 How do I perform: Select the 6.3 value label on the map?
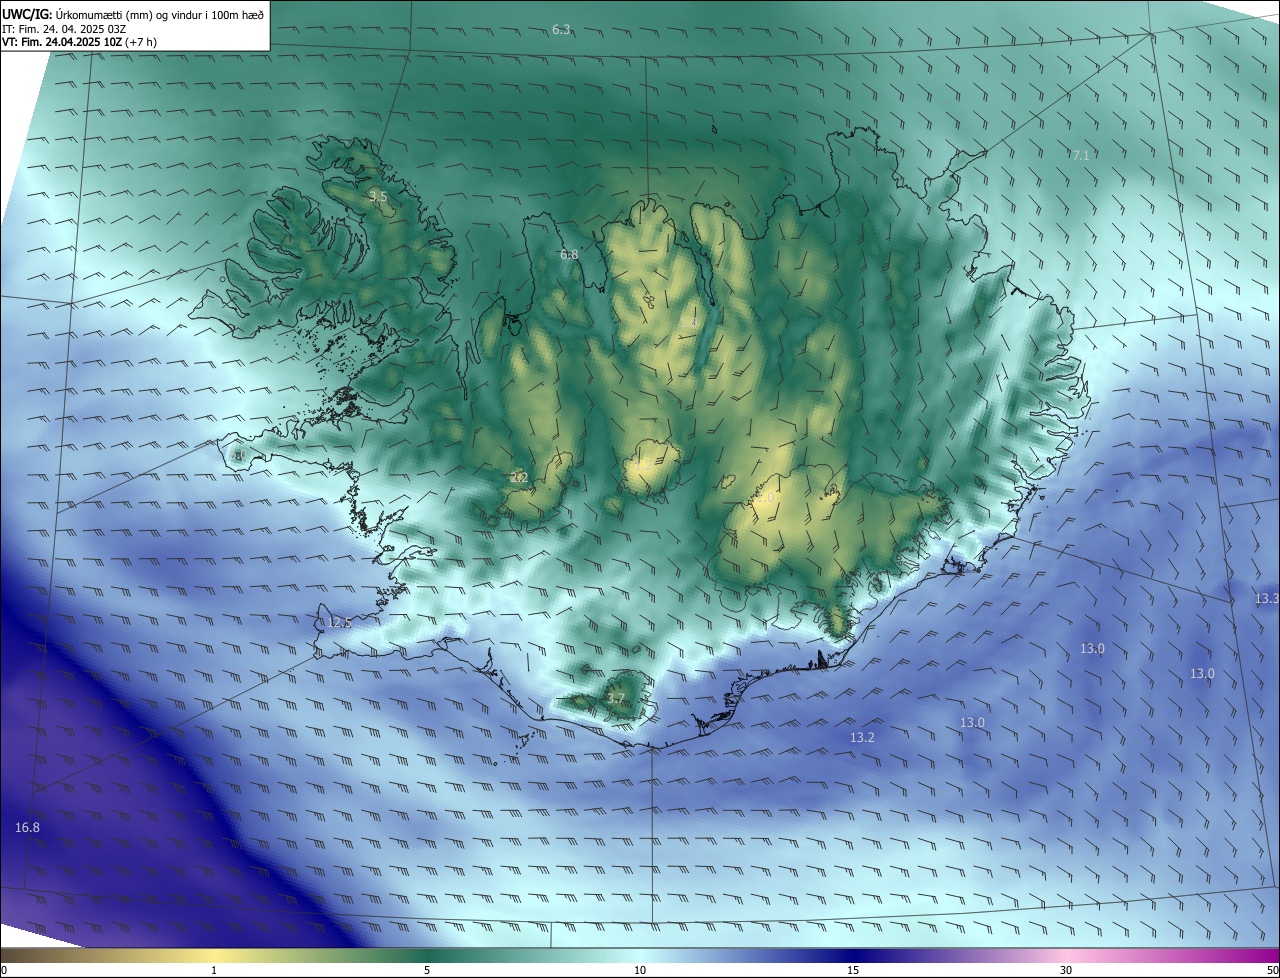coord(561,29)
